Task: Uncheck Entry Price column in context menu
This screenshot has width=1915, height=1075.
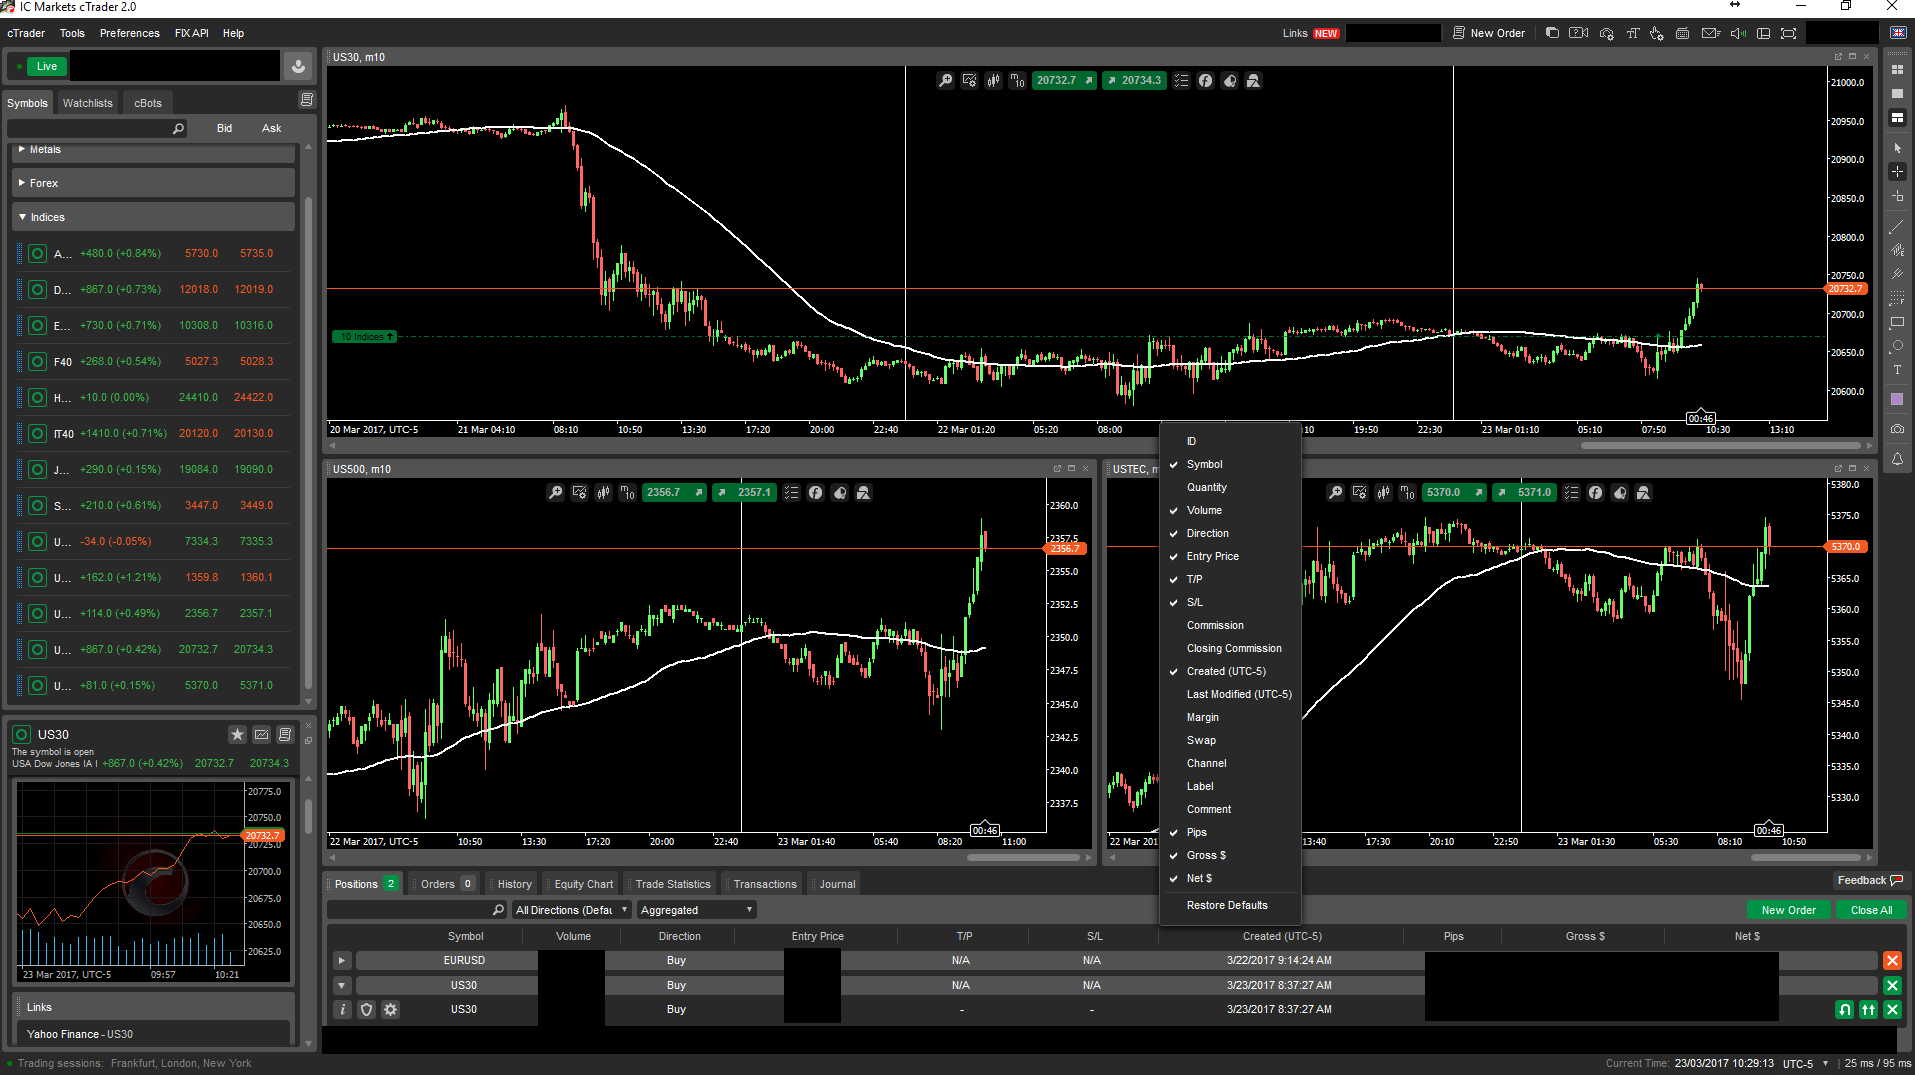Action: click(1230, 557)
